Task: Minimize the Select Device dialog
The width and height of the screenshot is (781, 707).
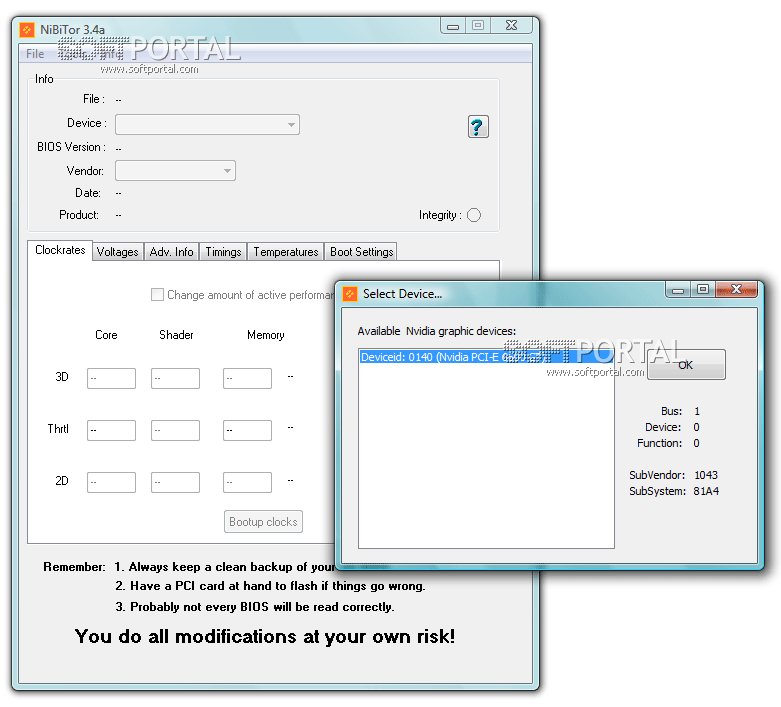Action: pyautogui.click(x=678, y=289)
